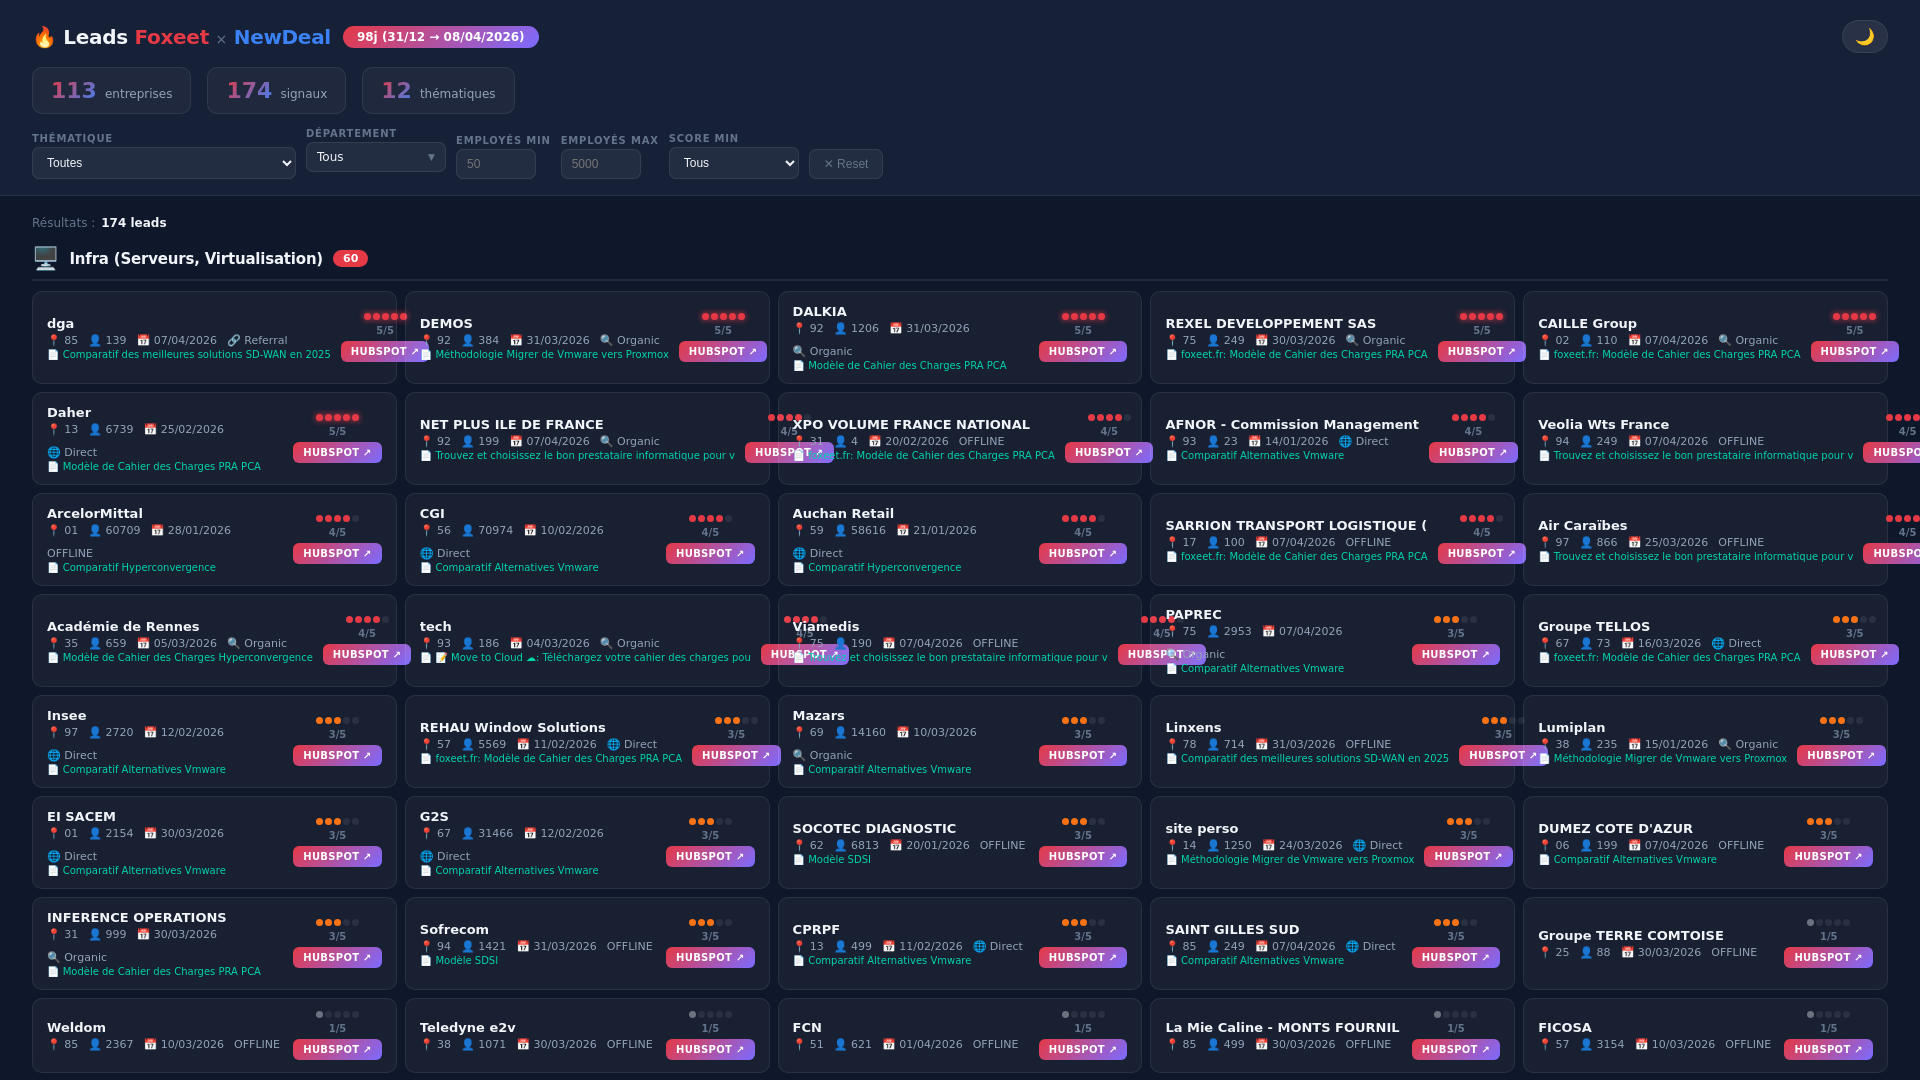The width and height of the screenshot is (1920, 1080).
Task: Click the fire icon in the header
Action: [x=44, y=37]
